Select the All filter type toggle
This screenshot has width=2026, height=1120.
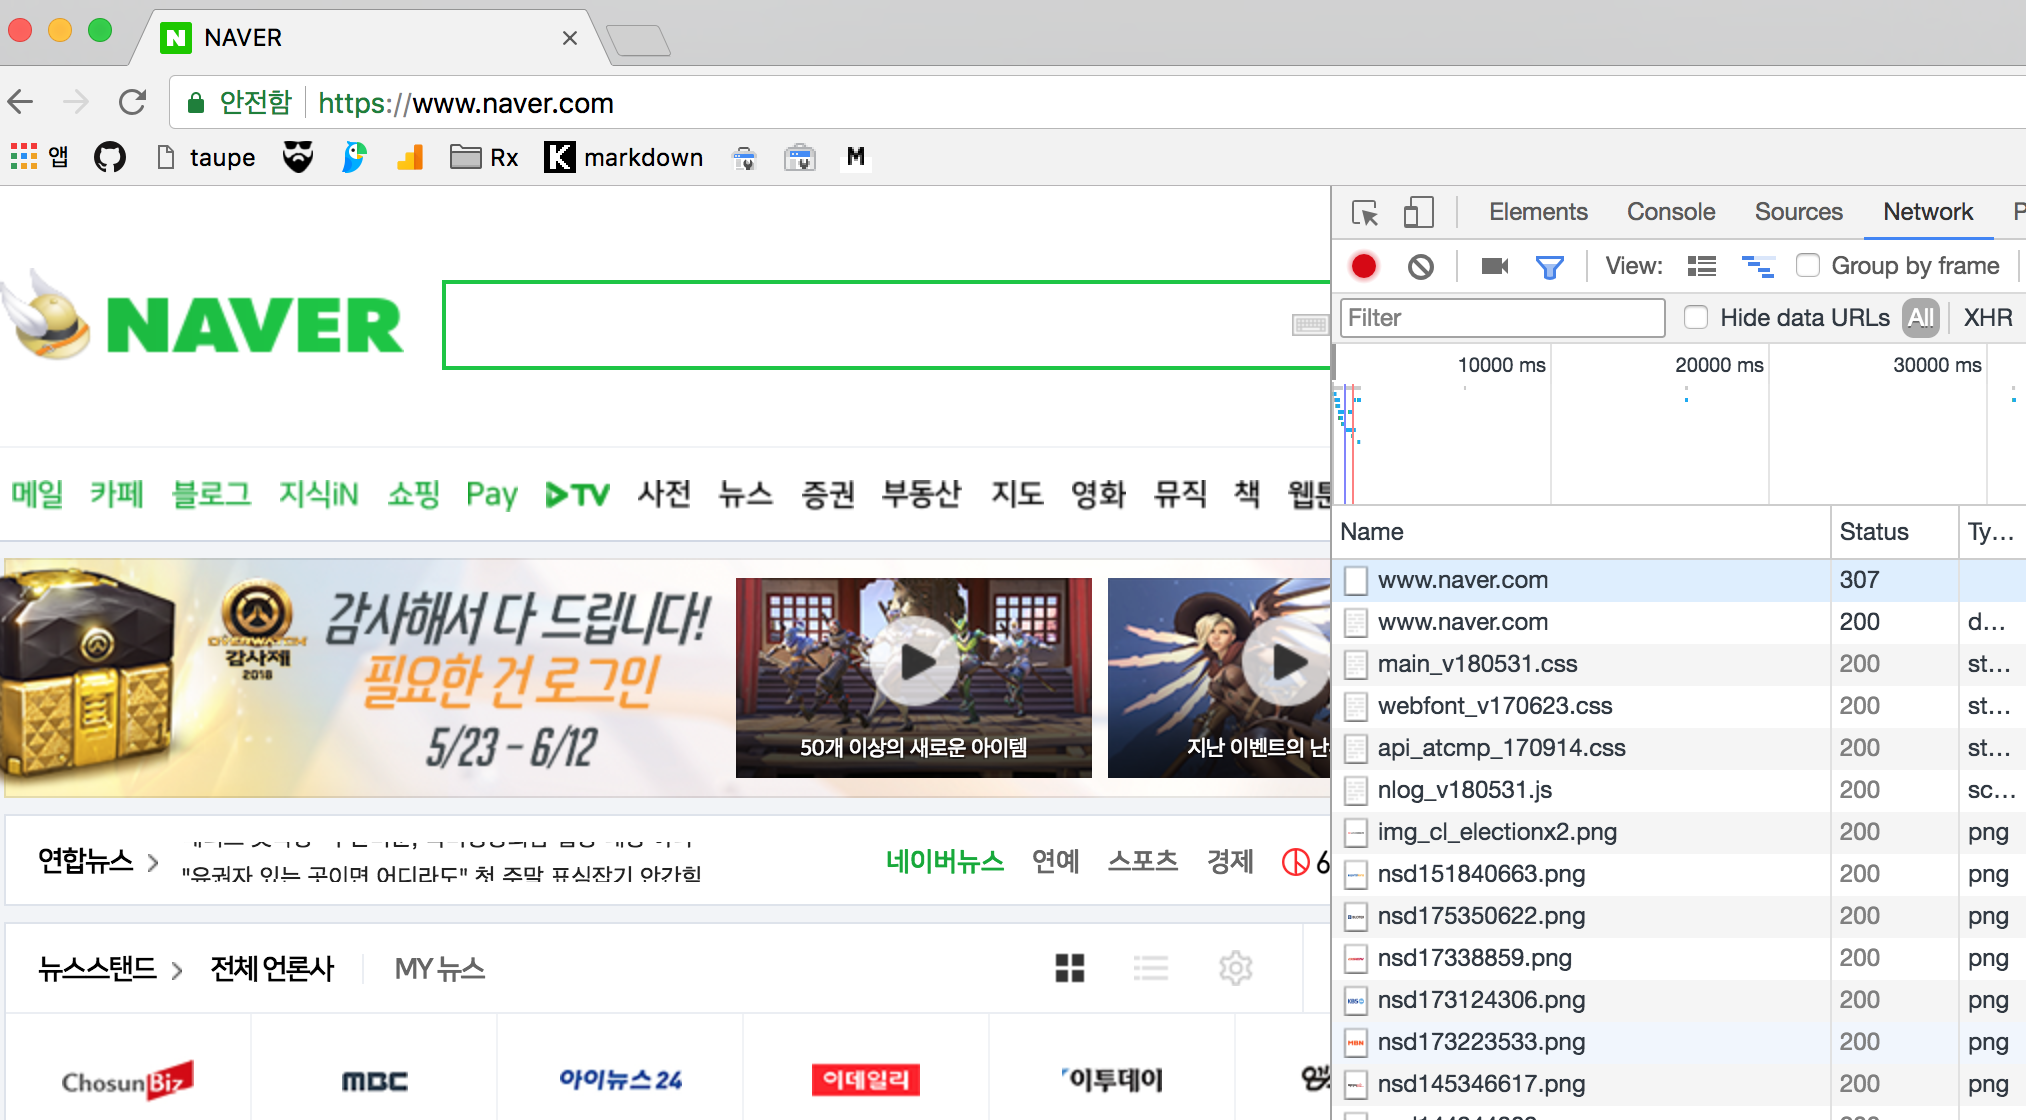(1920, 318)
